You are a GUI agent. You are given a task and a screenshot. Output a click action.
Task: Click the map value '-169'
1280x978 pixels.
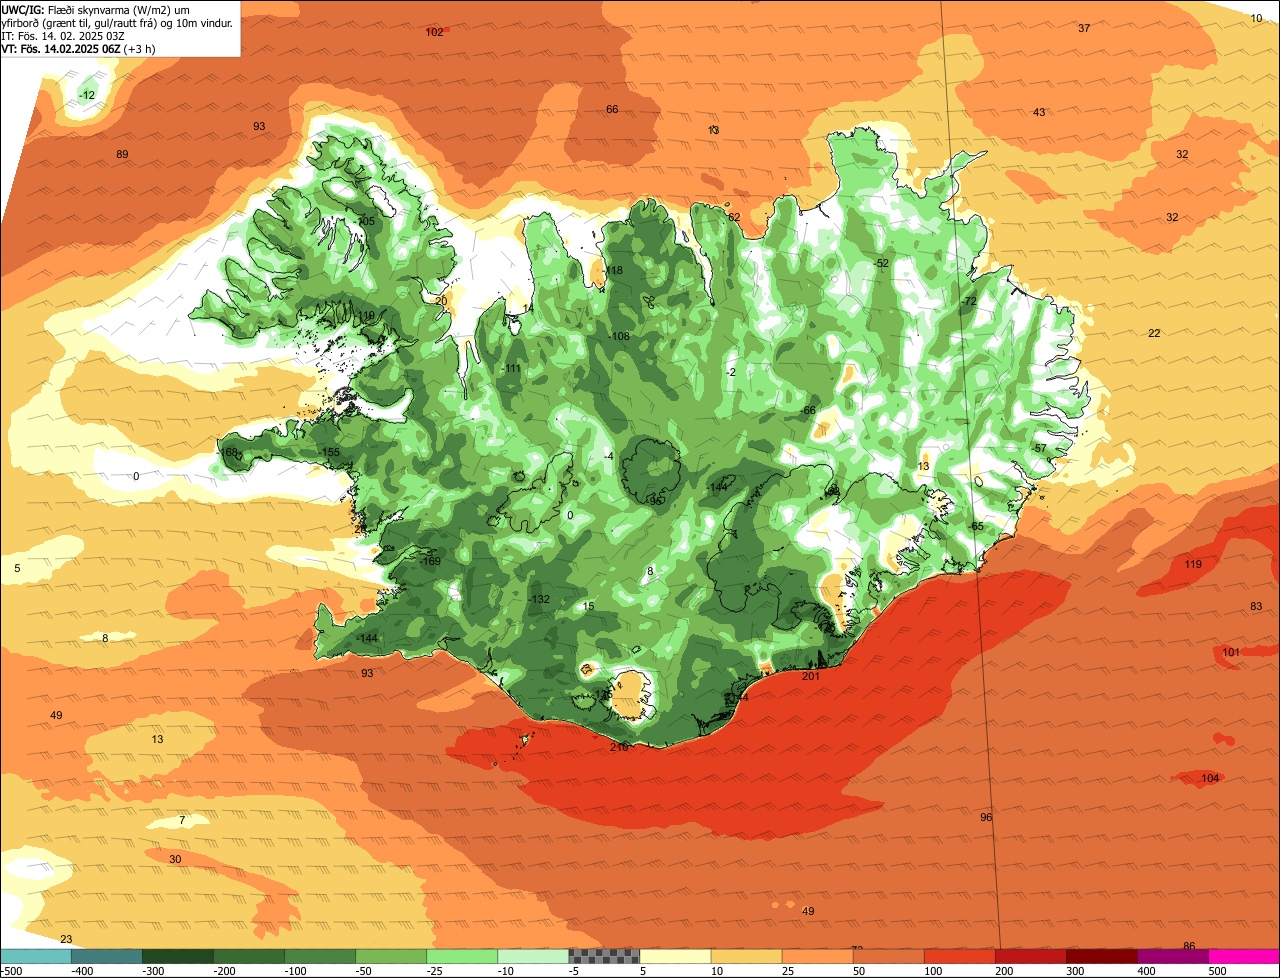(x=431, y=562)
